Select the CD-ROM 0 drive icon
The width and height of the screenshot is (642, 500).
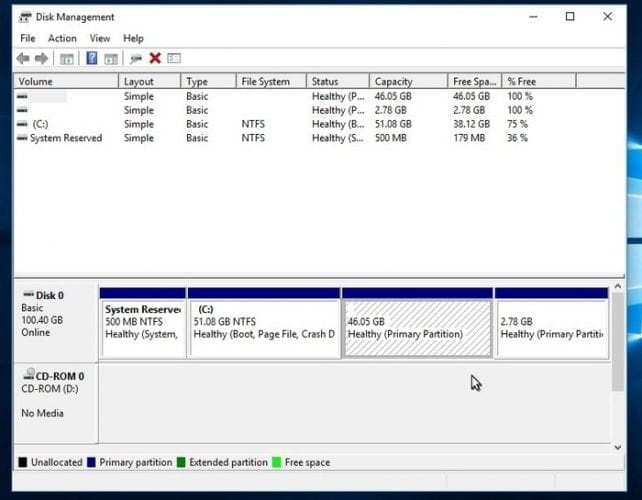[x=29, y=374]
